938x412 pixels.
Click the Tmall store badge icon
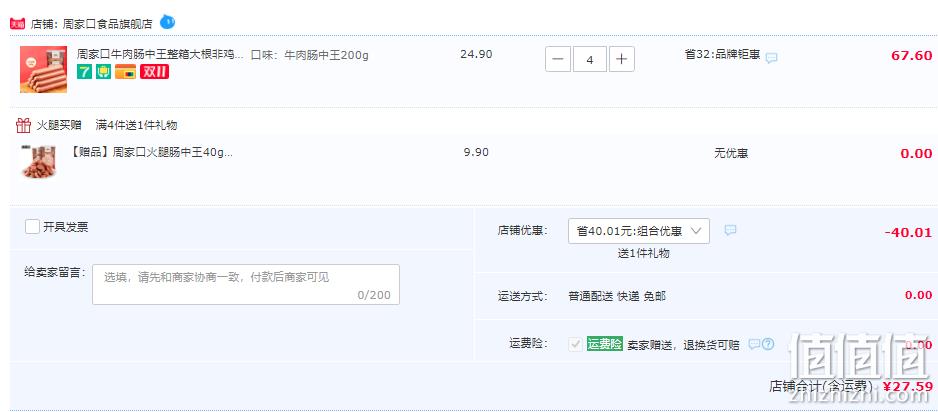click(x=17, y=24)
